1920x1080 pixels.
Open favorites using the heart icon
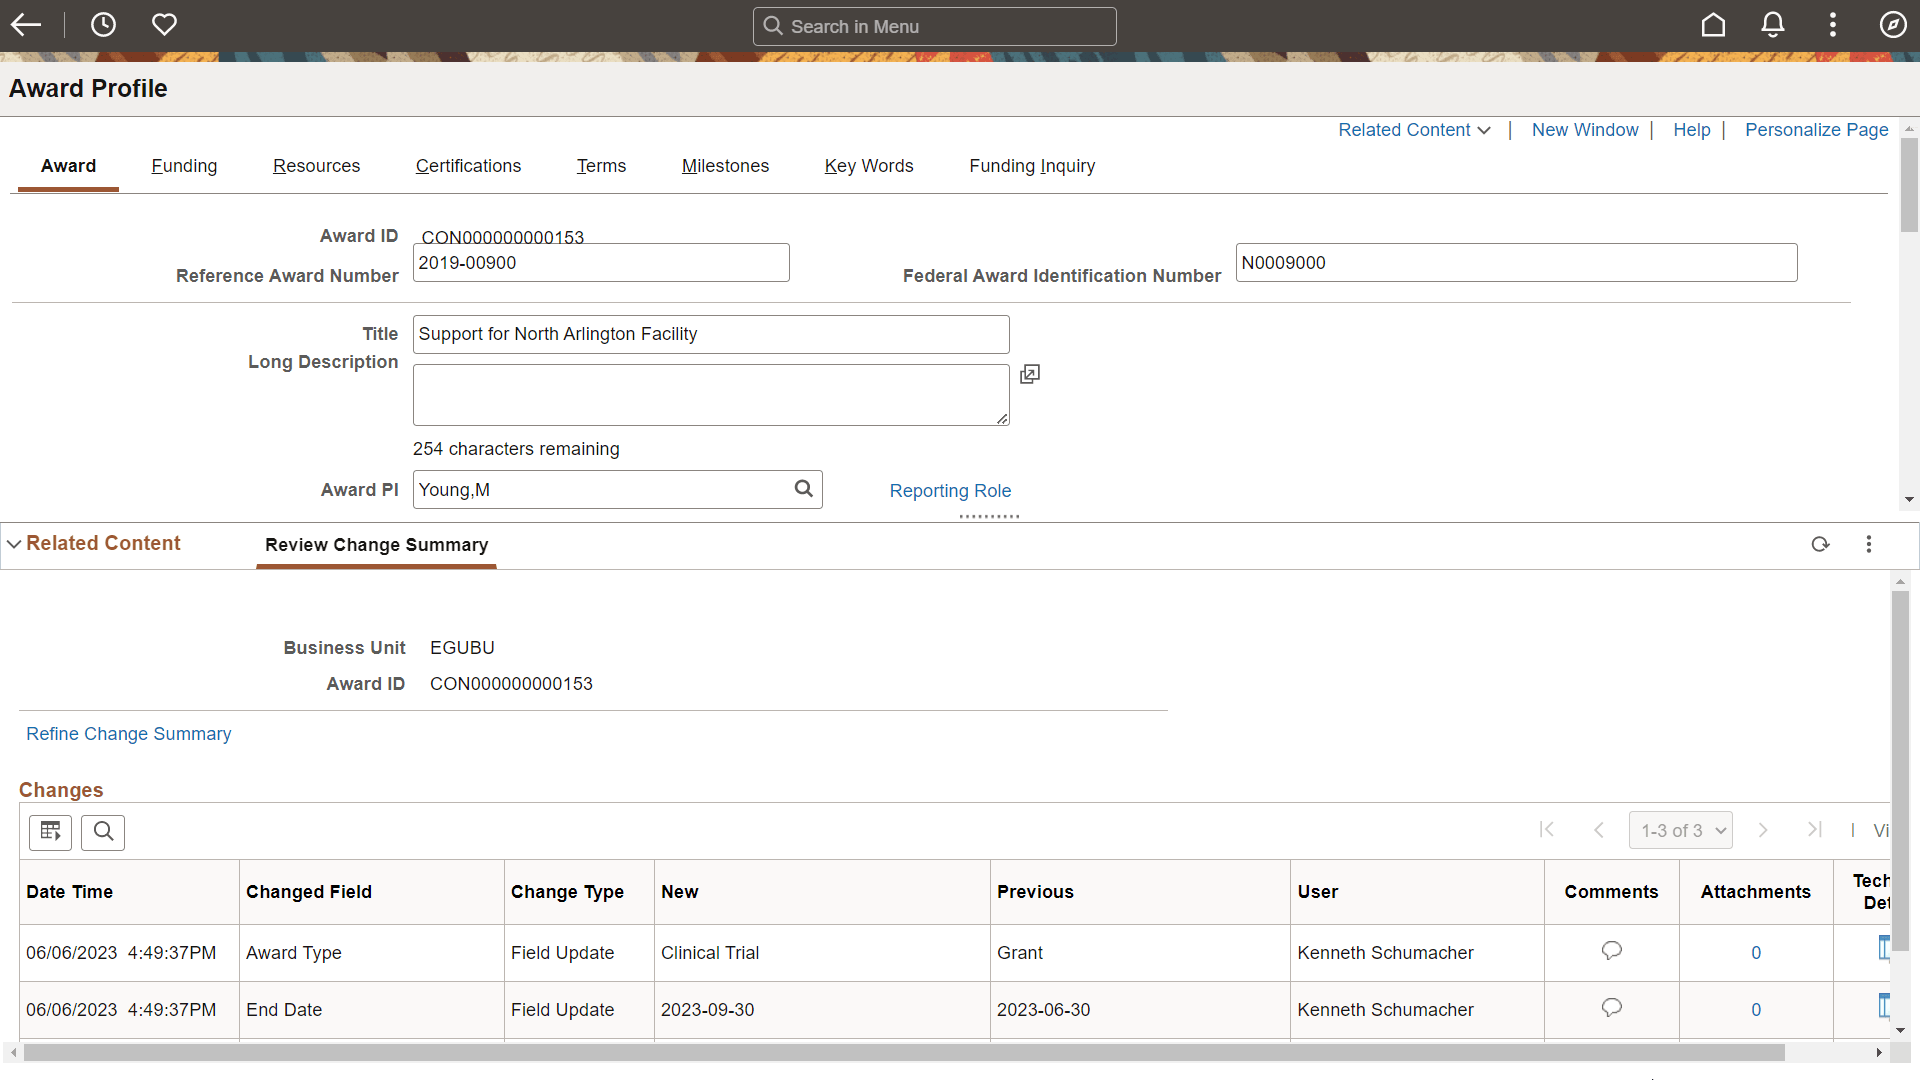click(164, 25)
